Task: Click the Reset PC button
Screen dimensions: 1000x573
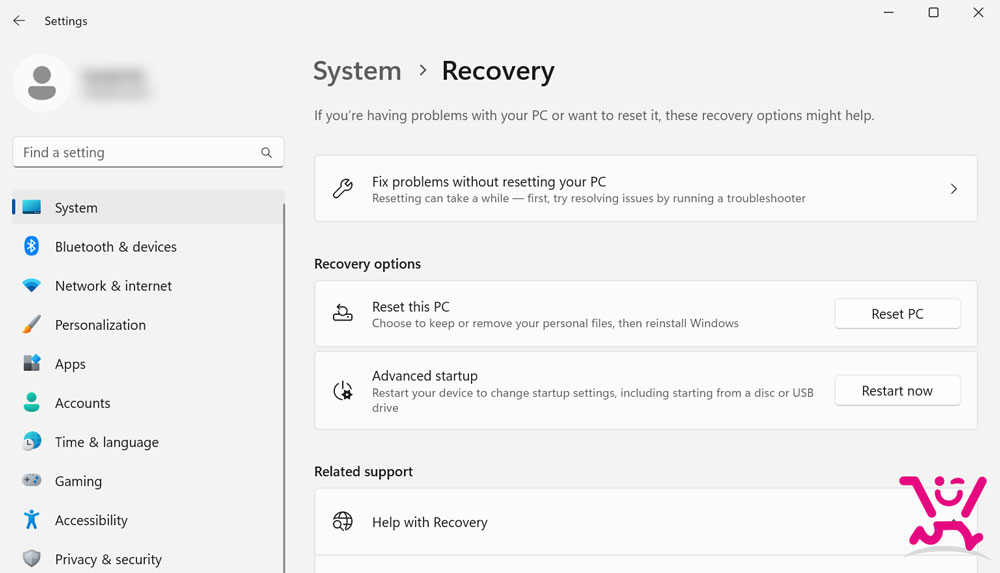Action: [x=897, y=313]
